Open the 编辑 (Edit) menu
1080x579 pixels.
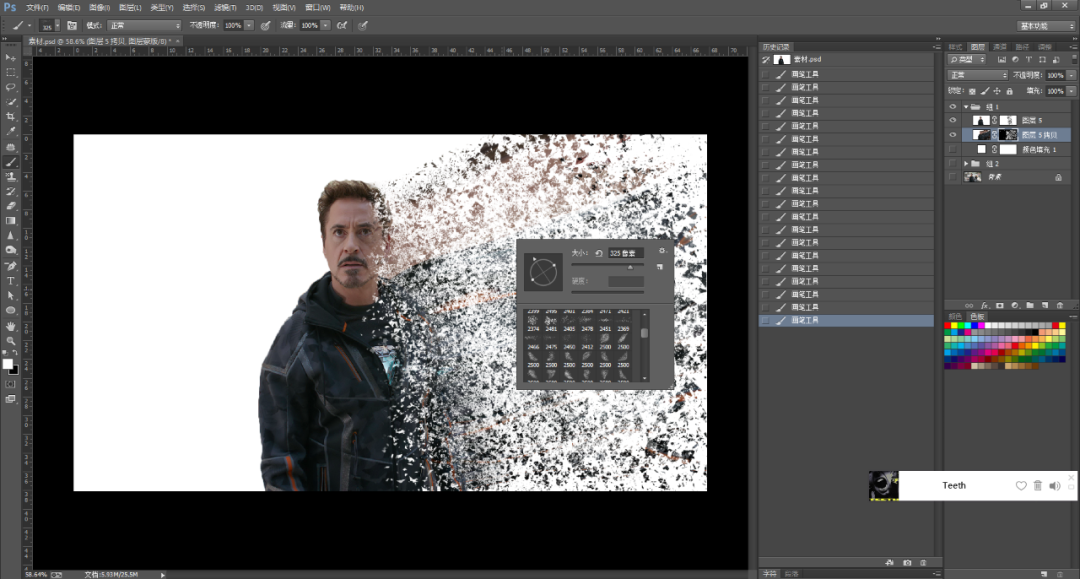pos(68,8)
